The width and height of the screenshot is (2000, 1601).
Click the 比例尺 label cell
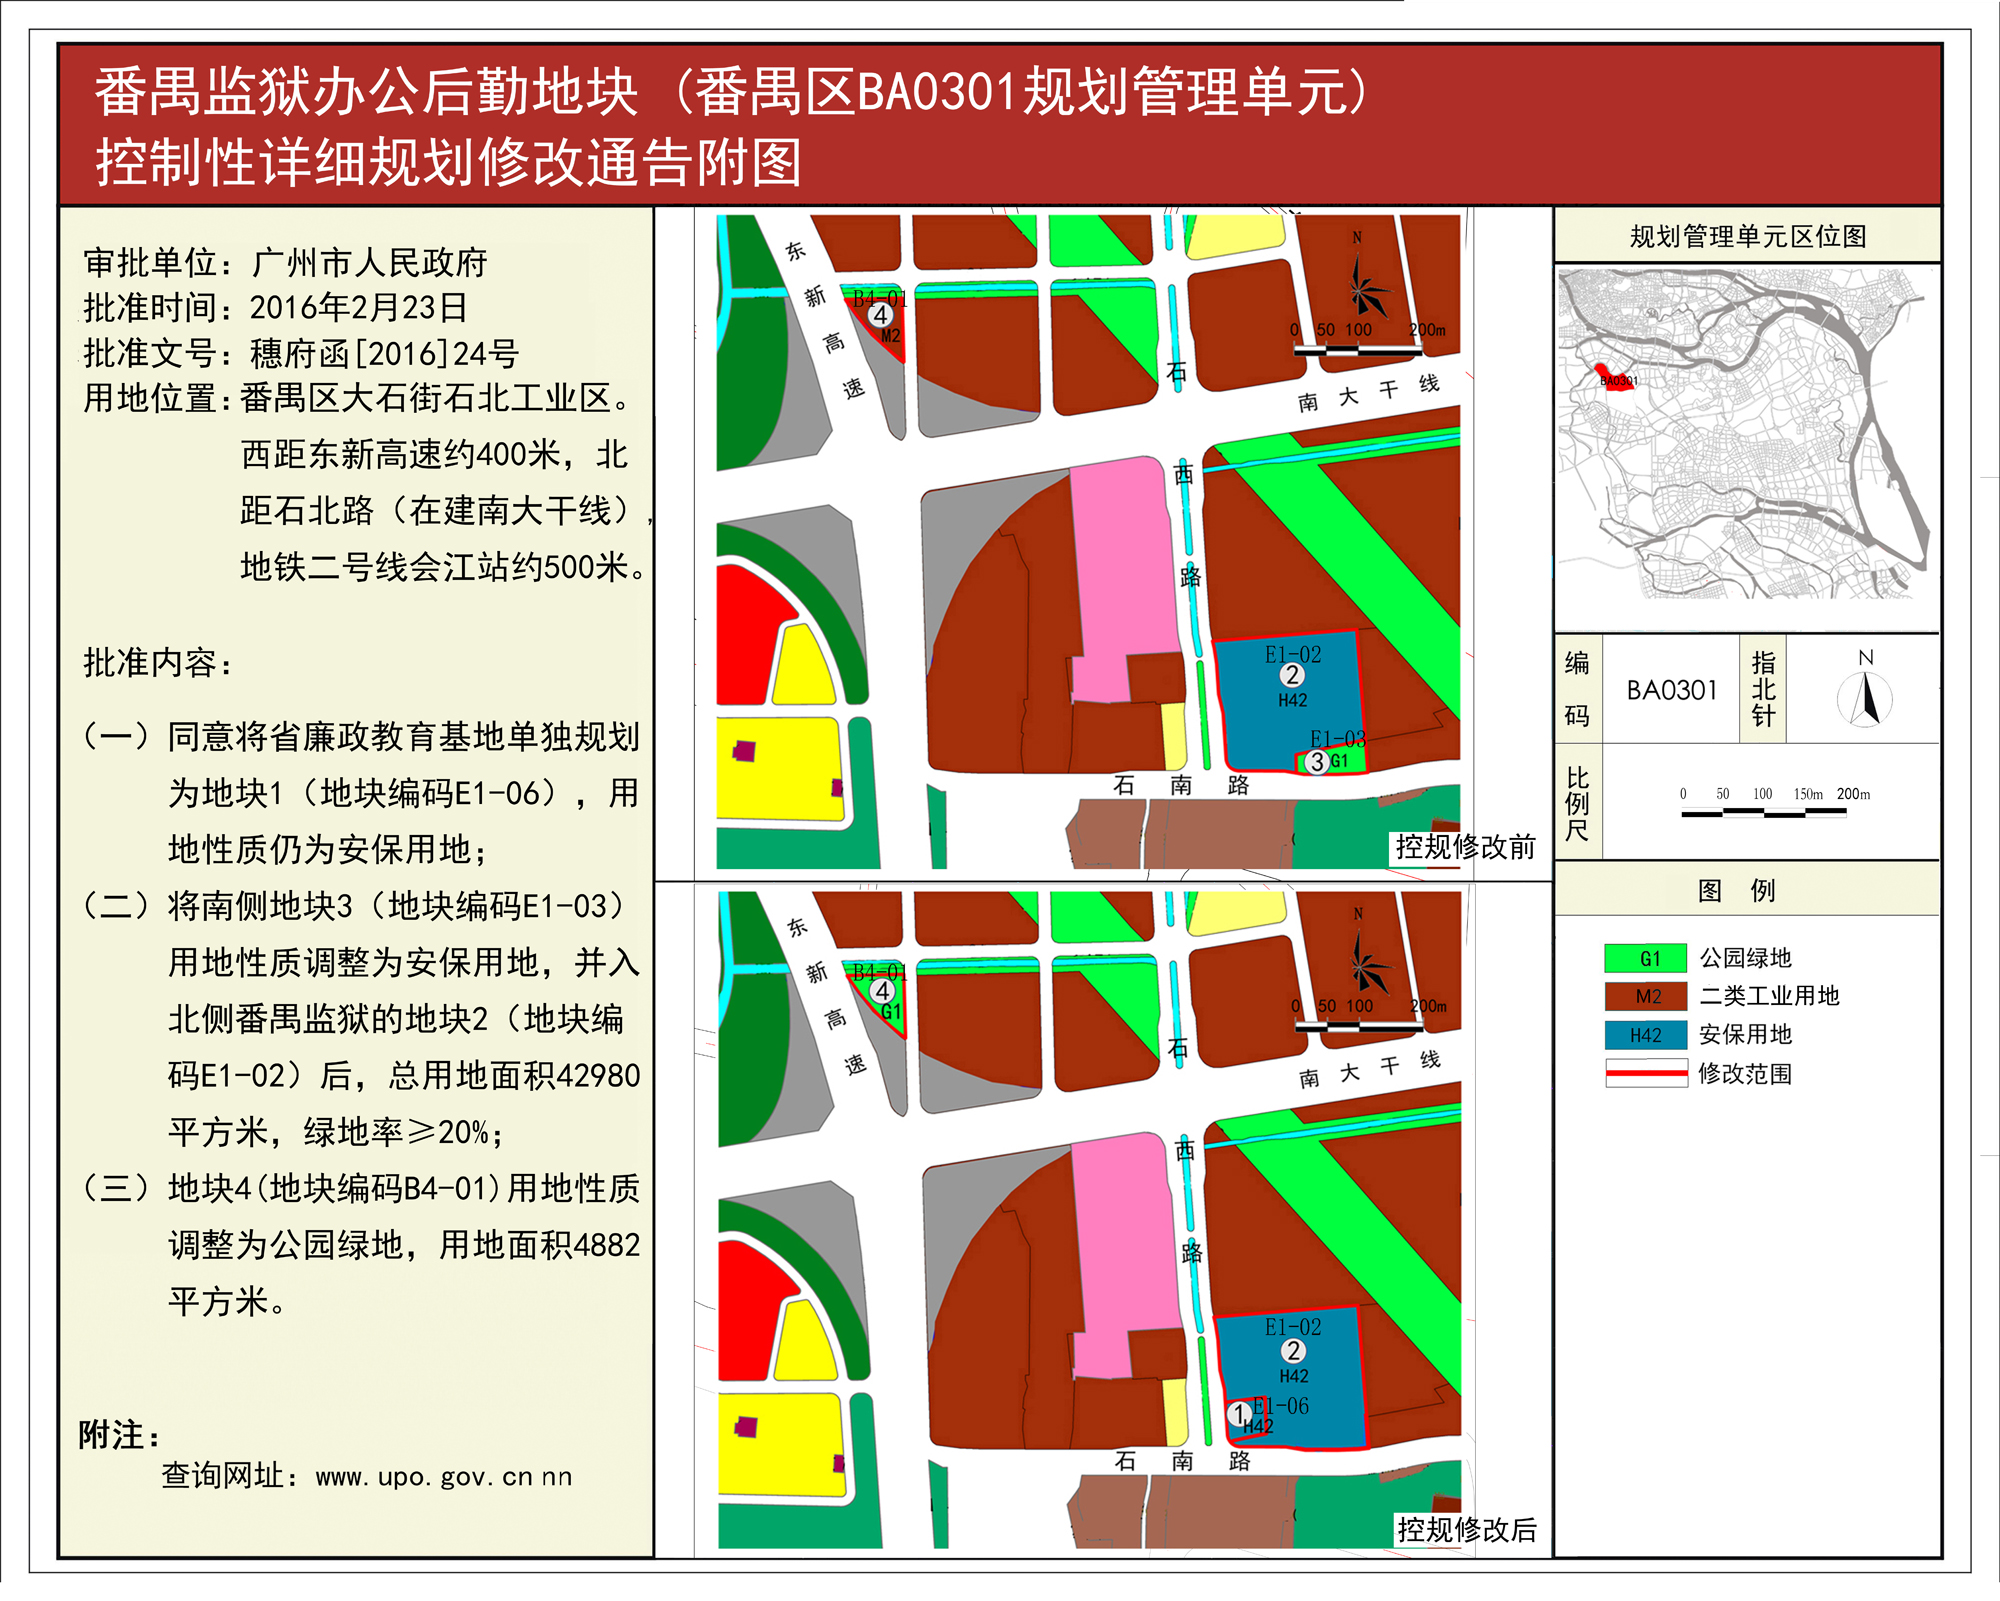[1577, 803]
